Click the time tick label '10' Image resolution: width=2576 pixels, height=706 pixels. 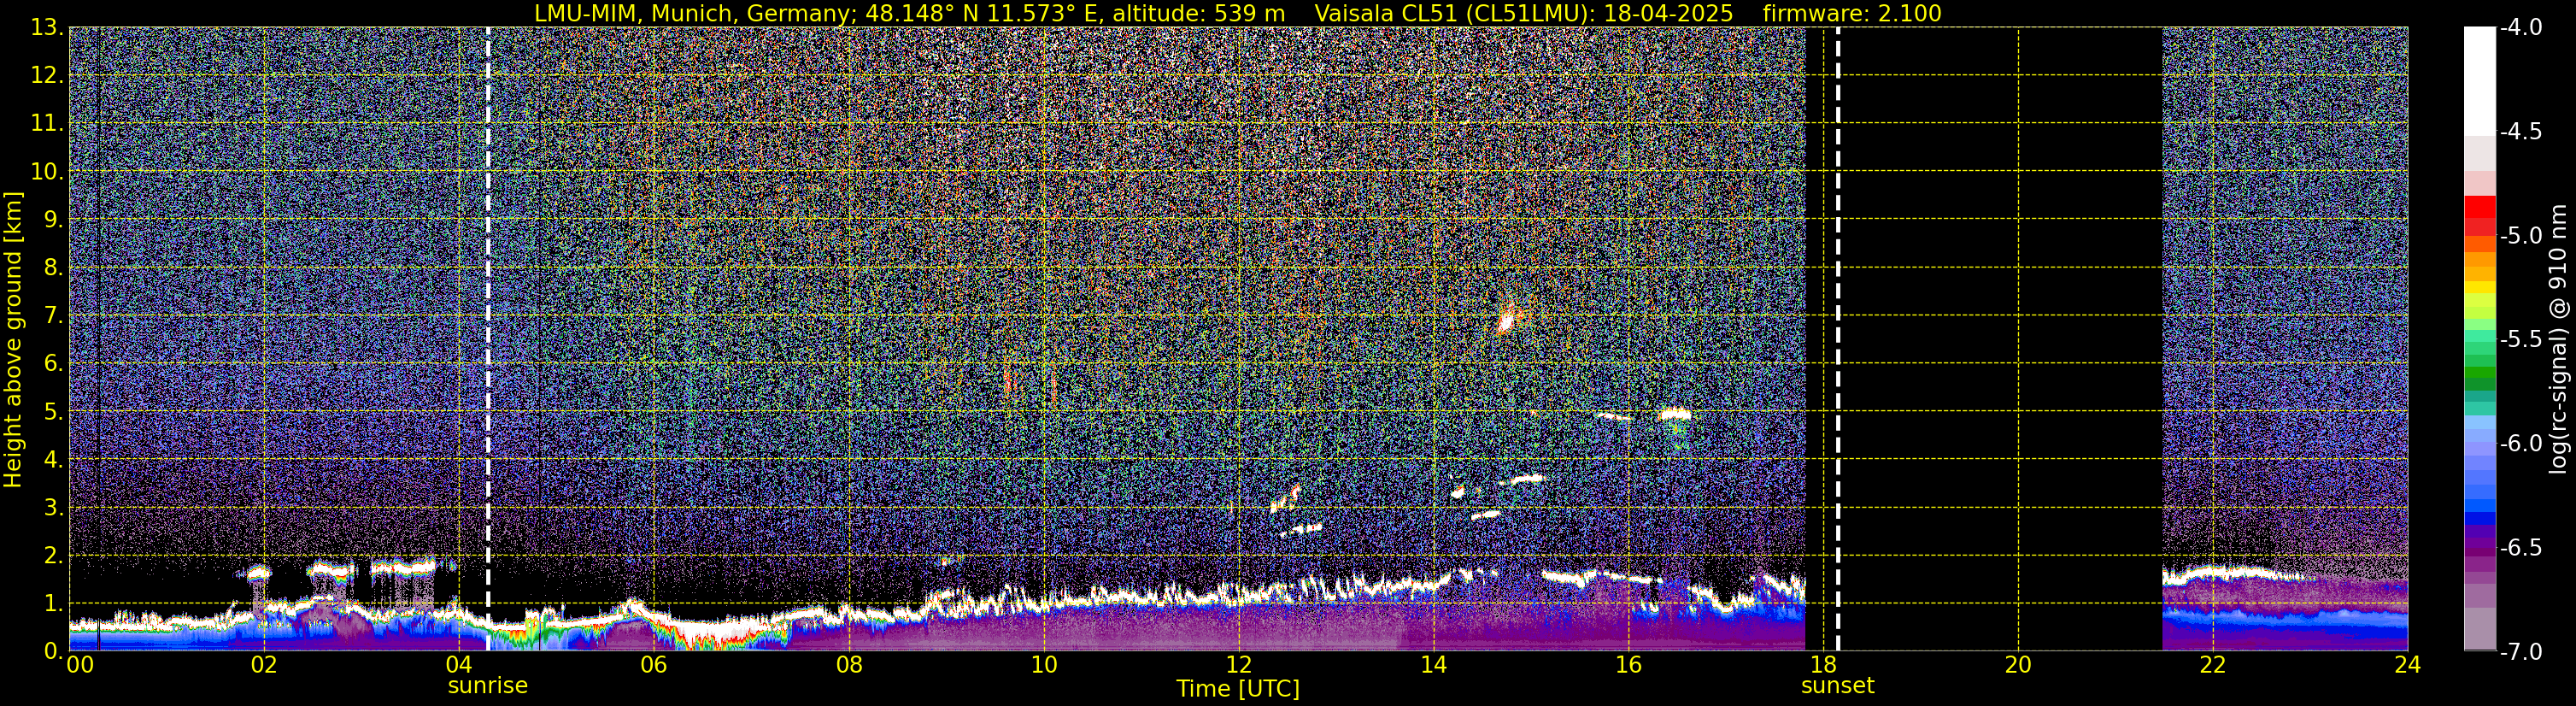[1044, 665]
